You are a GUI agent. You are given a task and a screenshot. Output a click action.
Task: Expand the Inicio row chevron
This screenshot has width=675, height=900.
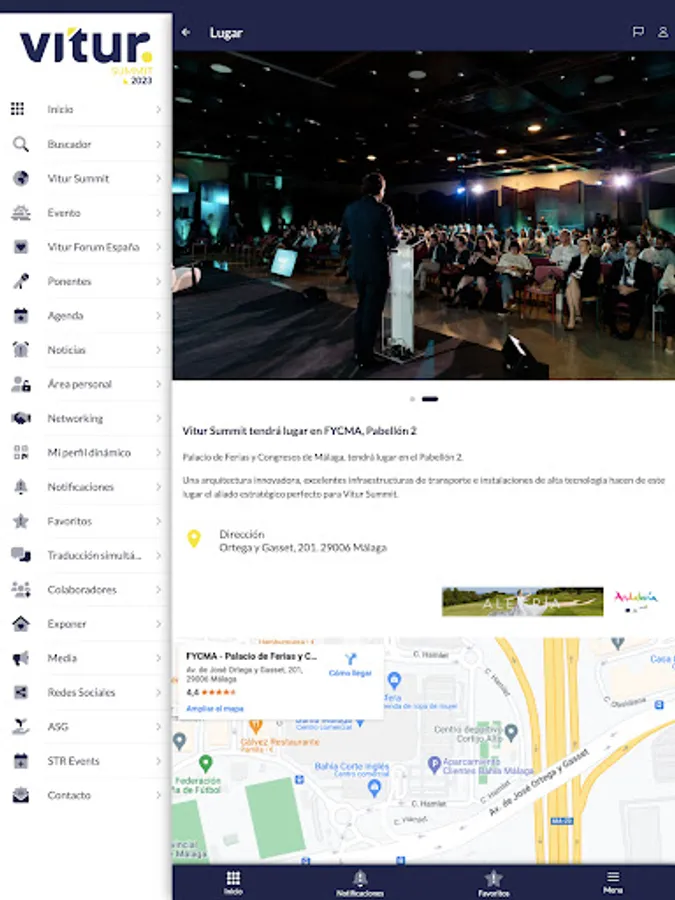coord(158,109)
